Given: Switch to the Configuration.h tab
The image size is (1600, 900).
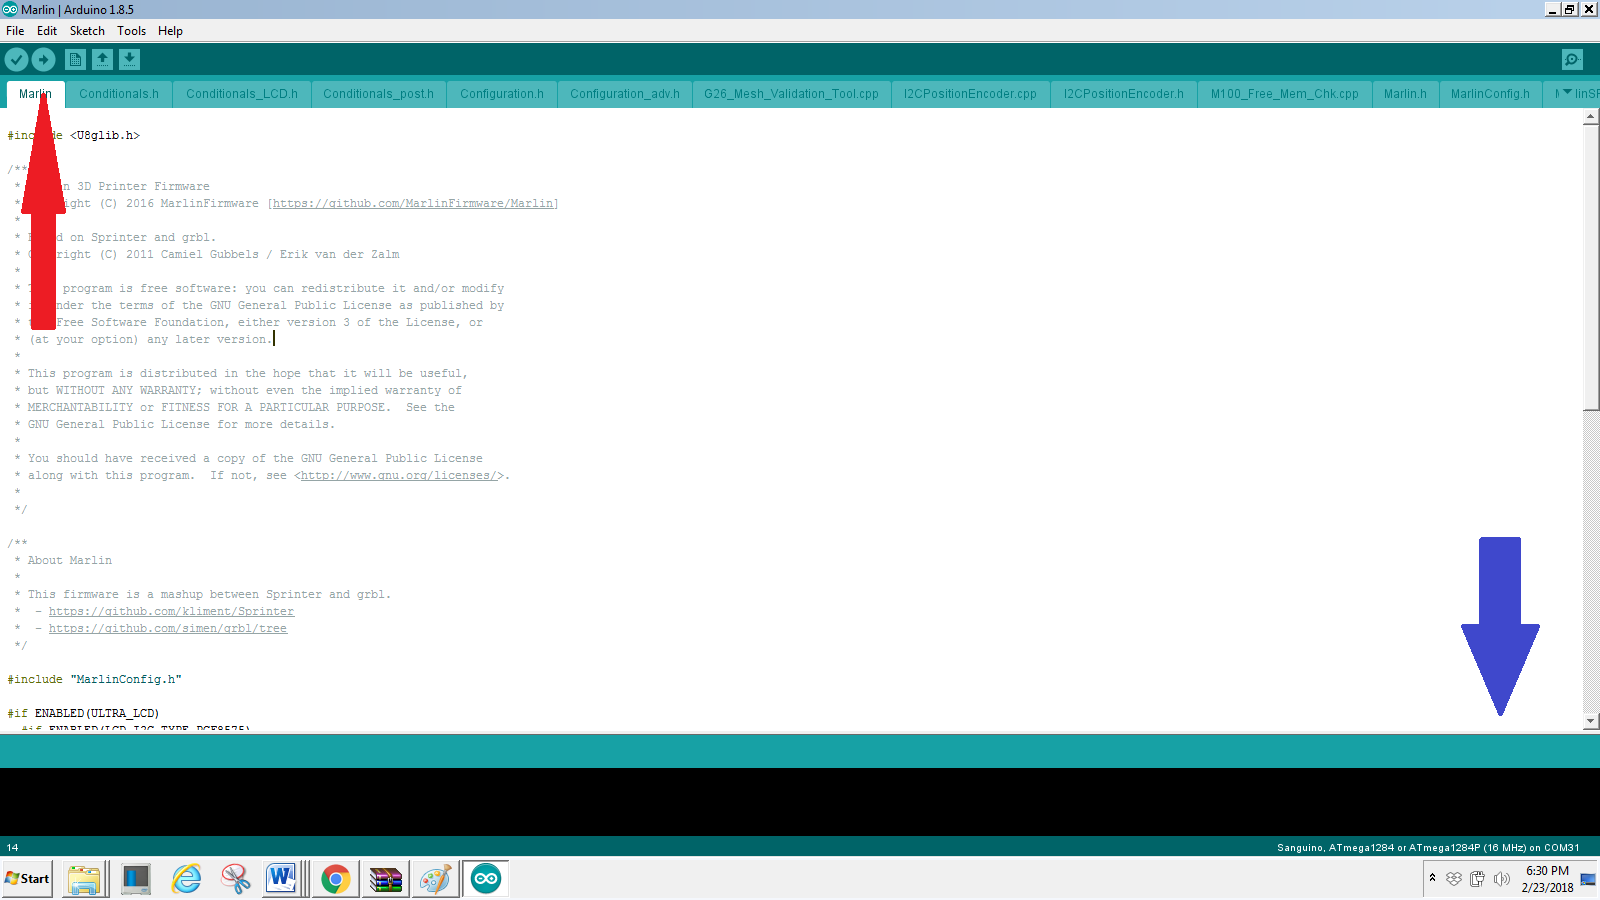Looking at the screenshot, I should 502,94.
